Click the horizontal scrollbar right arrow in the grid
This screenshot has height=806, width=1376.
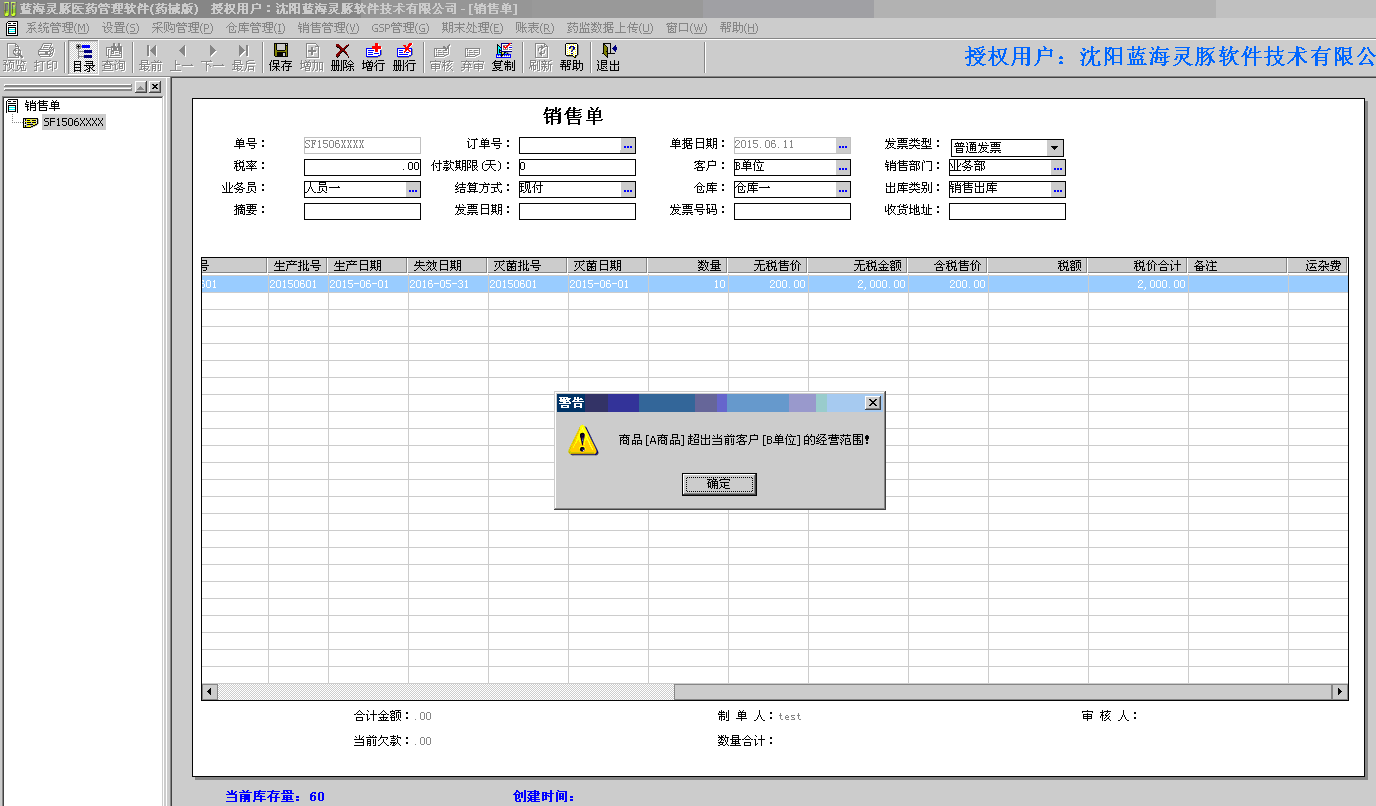(1339, 692)
